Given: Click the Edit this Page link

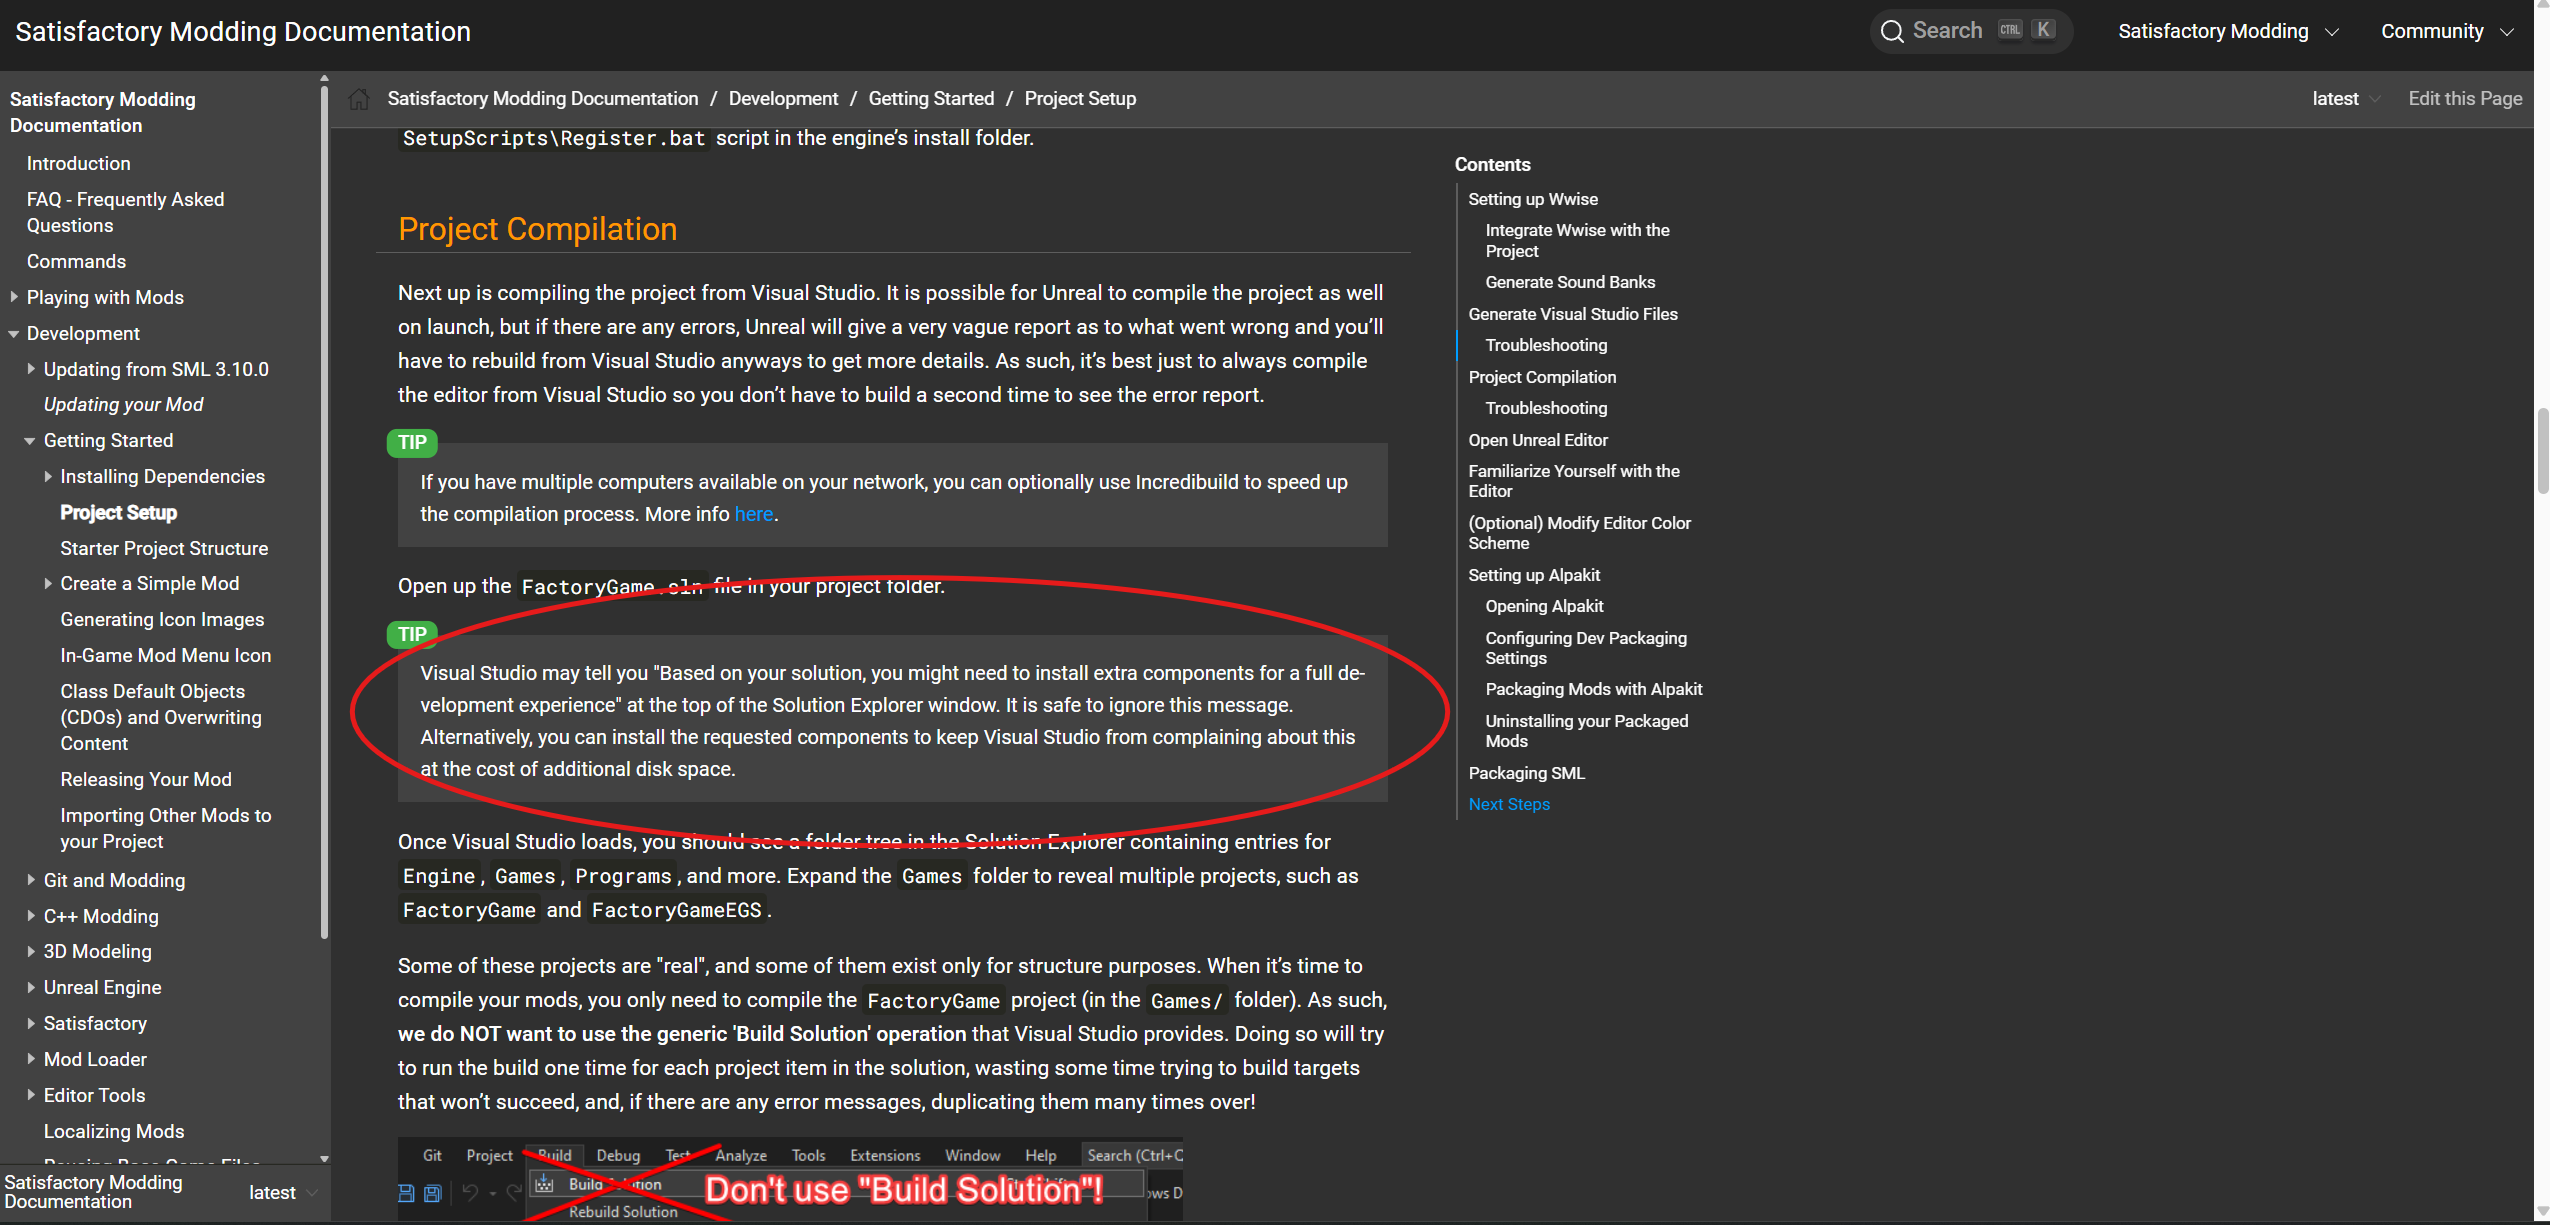Looking at the screenshot, I should 2465,99.
